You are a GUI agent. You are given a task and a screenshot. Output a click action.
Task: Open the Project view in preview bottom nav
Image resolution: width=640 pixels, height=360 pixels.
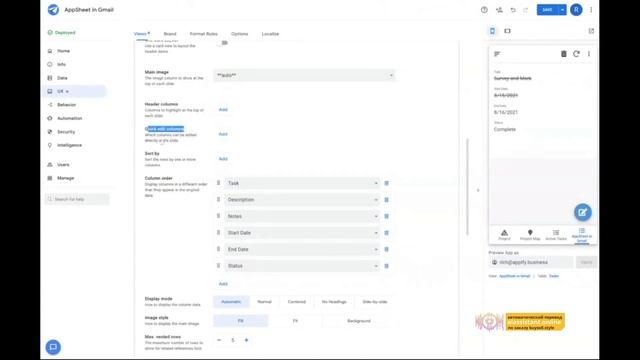point(504,235)
